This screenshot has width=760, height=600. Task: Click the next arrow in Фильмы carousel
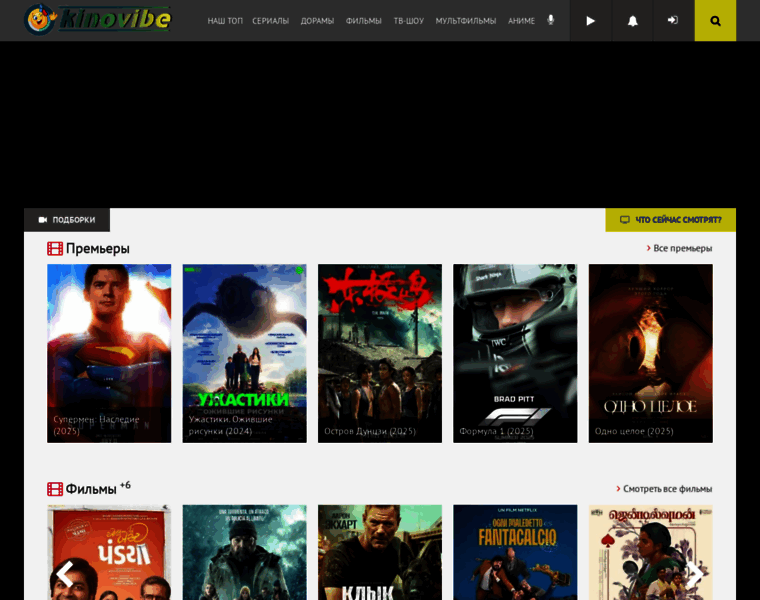(695, 574)
